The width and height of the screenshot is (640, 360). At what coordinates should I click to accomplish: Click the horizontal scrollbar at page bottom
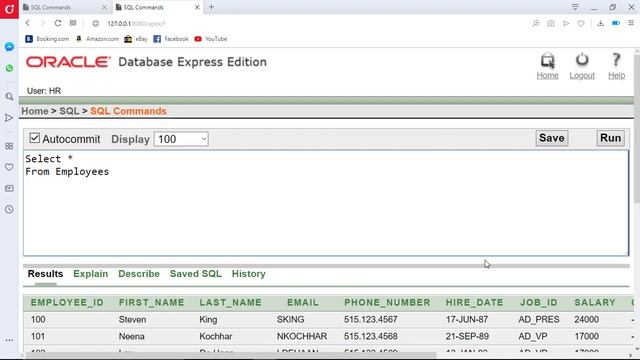point(231,356)
